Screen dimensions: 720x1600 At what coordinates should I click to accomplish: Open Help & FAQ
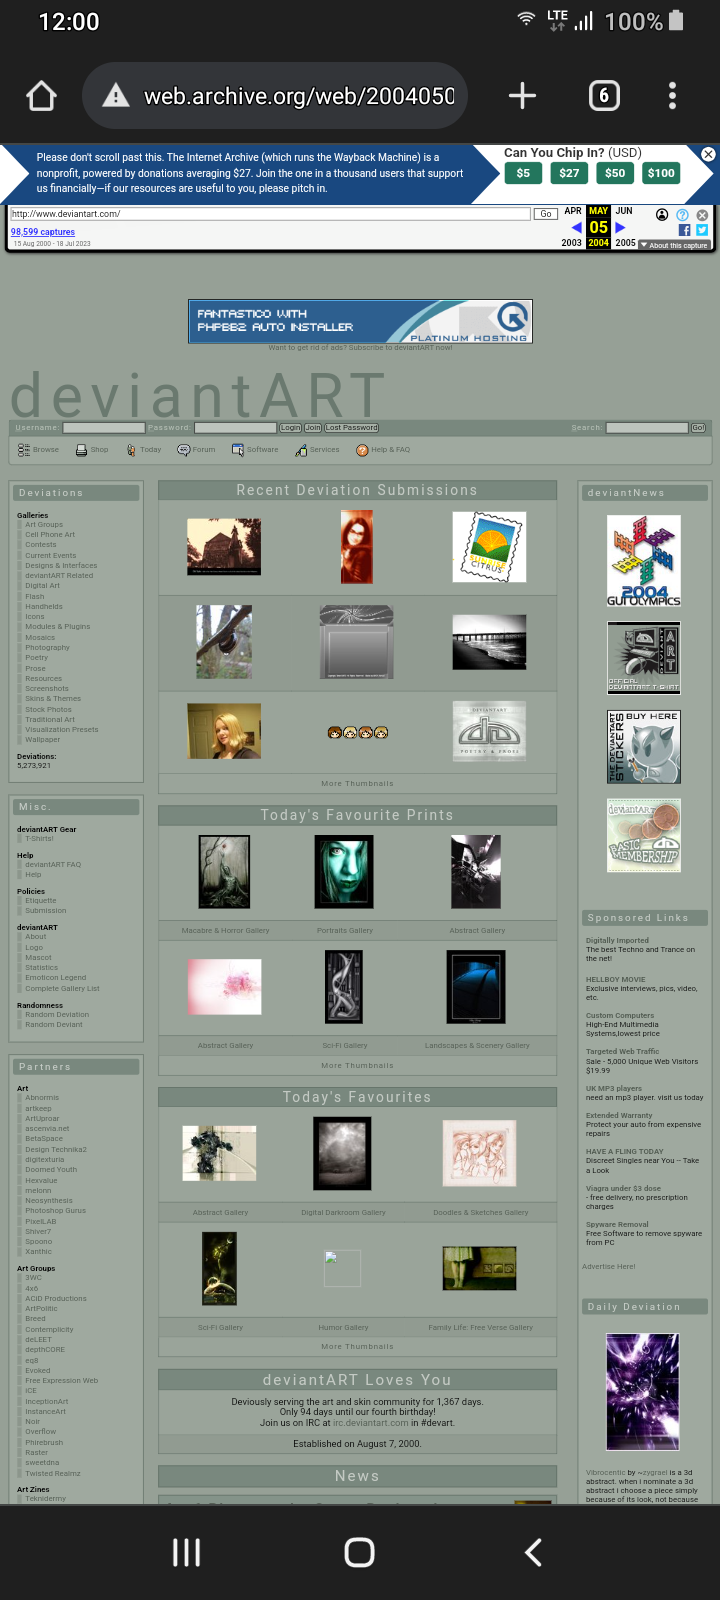click(x=383, y=450)
